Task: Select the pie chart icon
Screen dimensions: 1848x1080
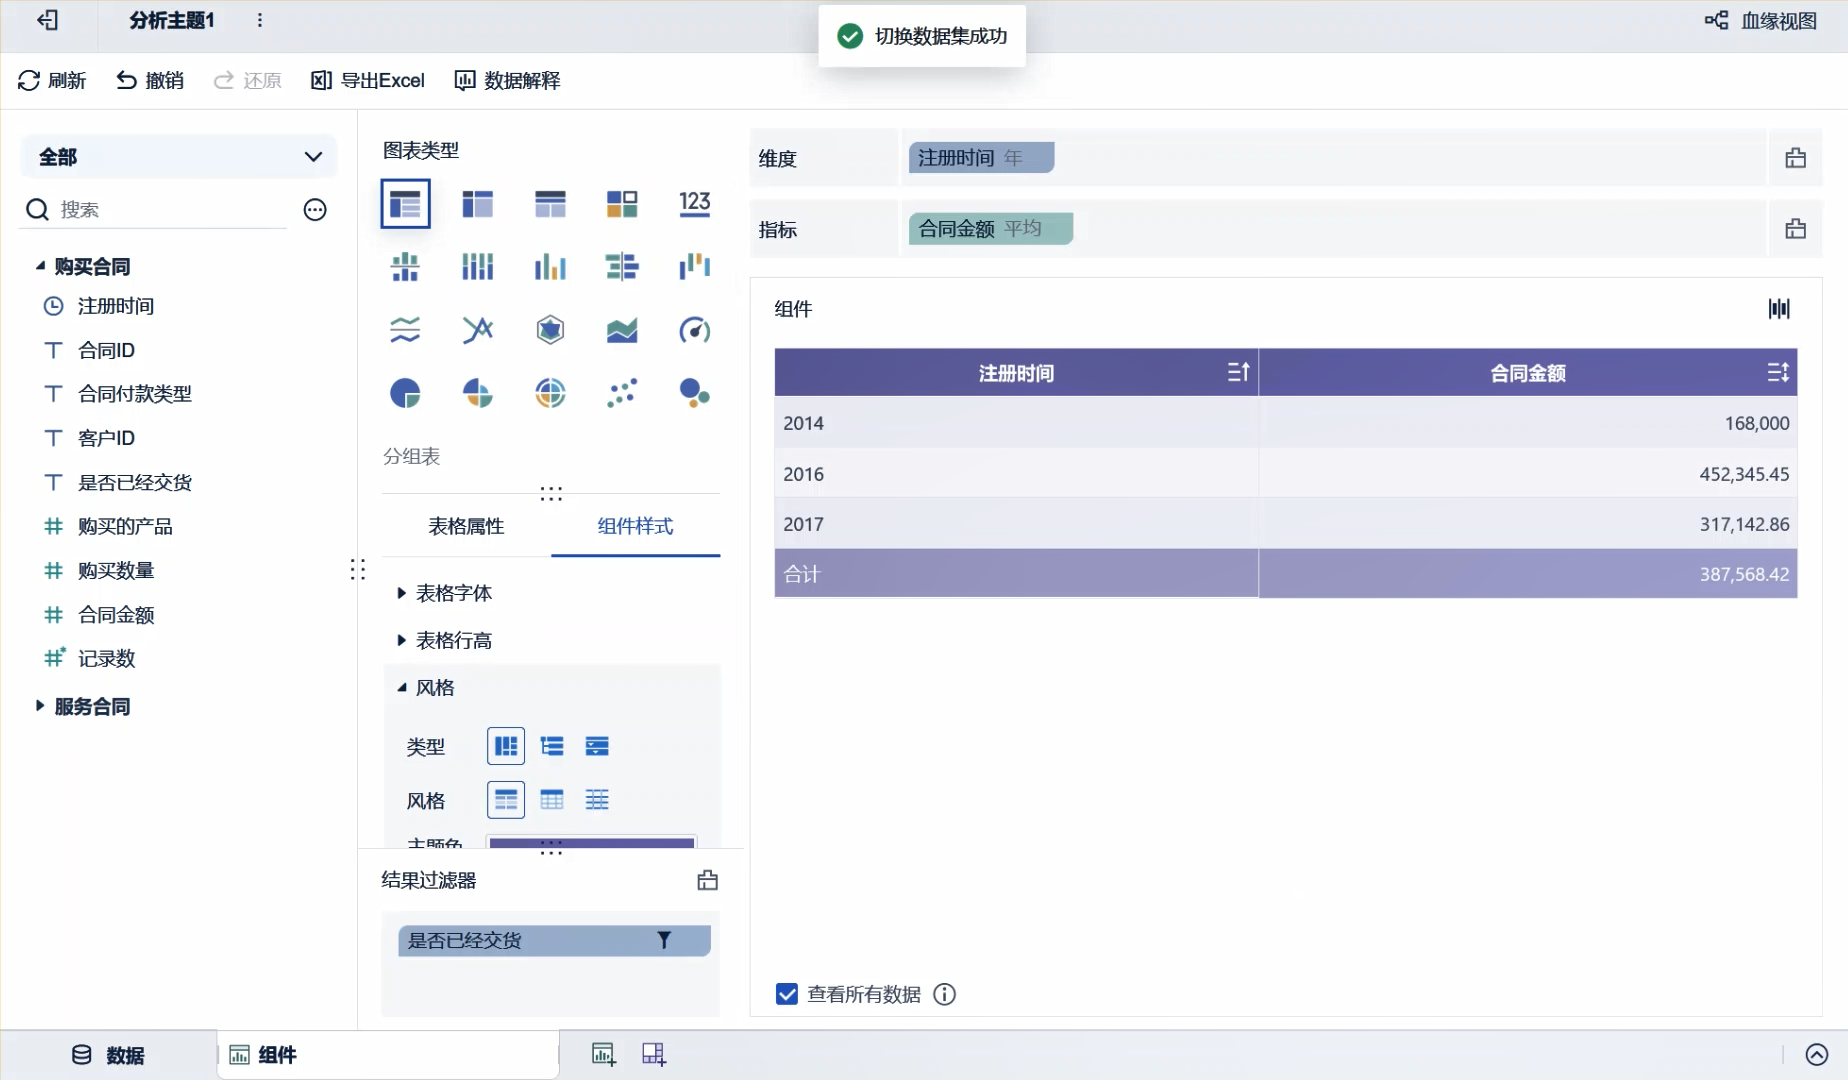Action: tap(405, 393)
